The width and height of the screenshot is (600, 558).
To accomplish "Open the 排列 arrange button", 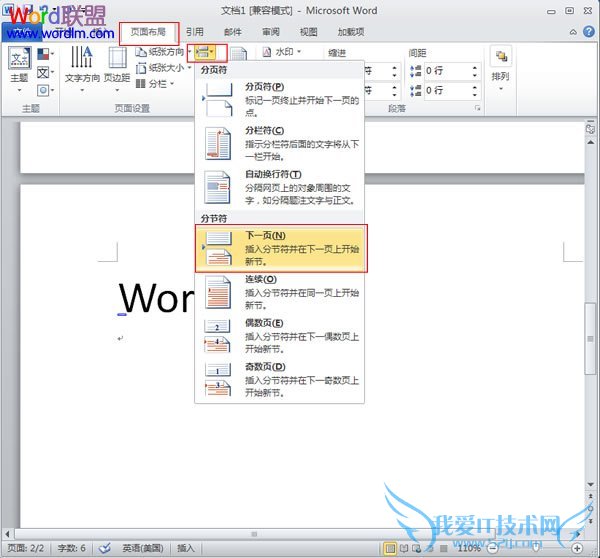I will click(x=501, y=70).
